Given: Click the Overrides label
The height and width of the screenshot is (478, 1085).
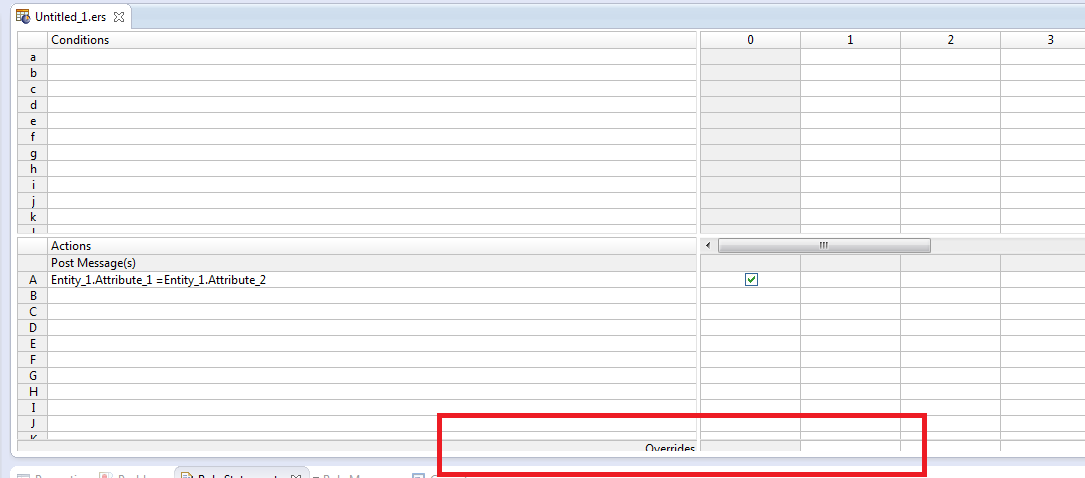Looking at the screenshot, I should [x=670, y=448].
